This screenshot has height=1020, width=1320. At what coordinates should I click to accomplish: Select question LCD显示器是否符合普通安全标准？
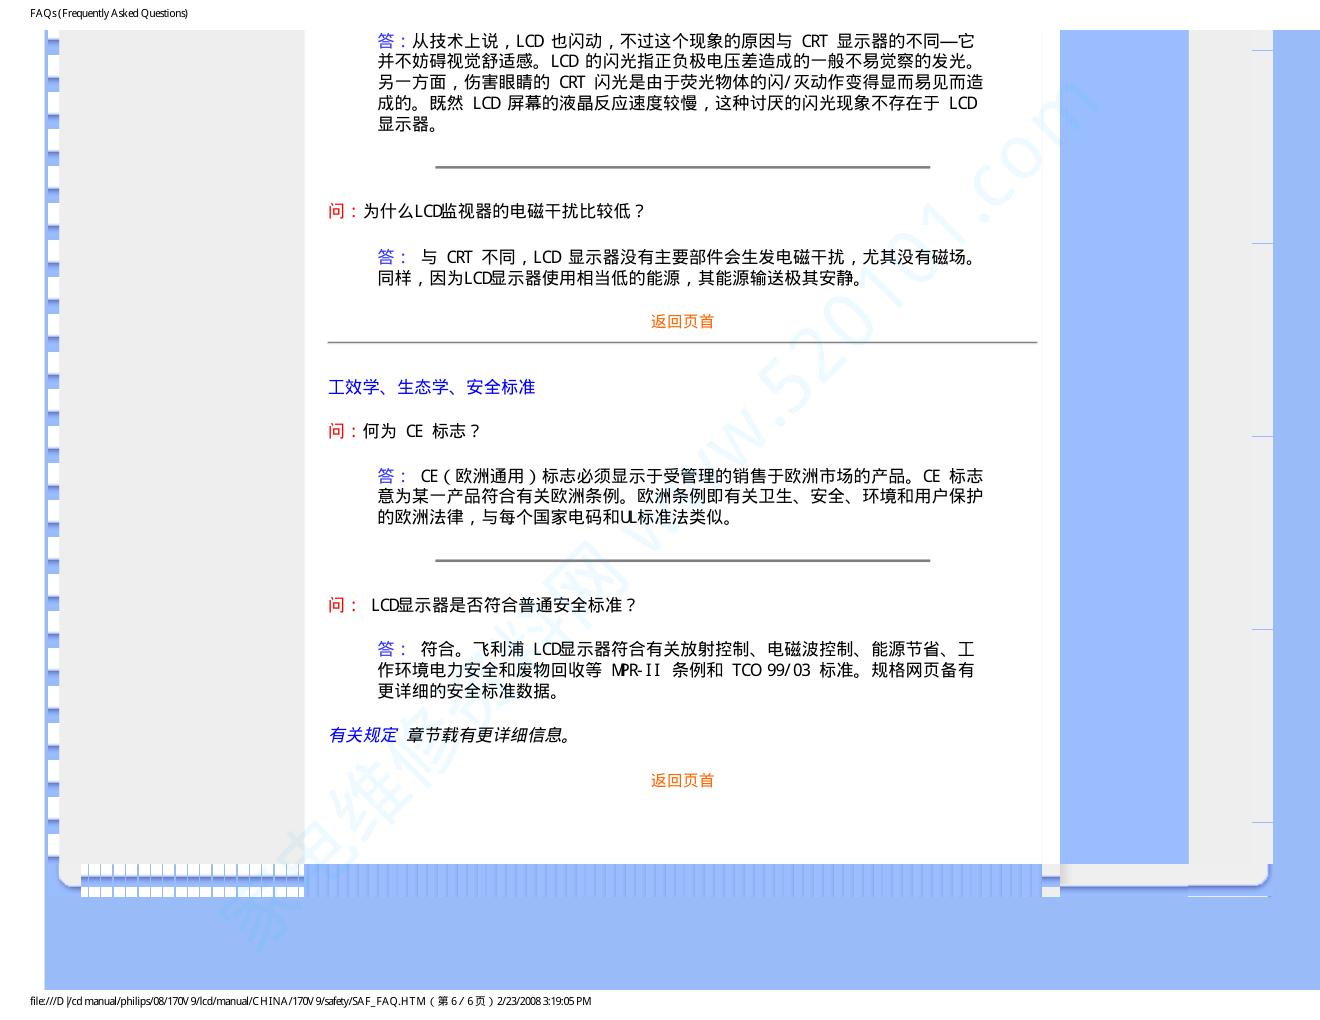tap(504, 605)
